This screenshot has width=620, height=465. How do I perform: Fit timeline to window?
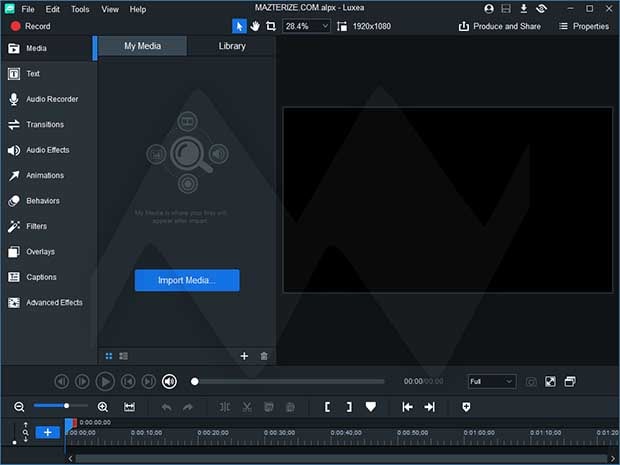point(129,407)
